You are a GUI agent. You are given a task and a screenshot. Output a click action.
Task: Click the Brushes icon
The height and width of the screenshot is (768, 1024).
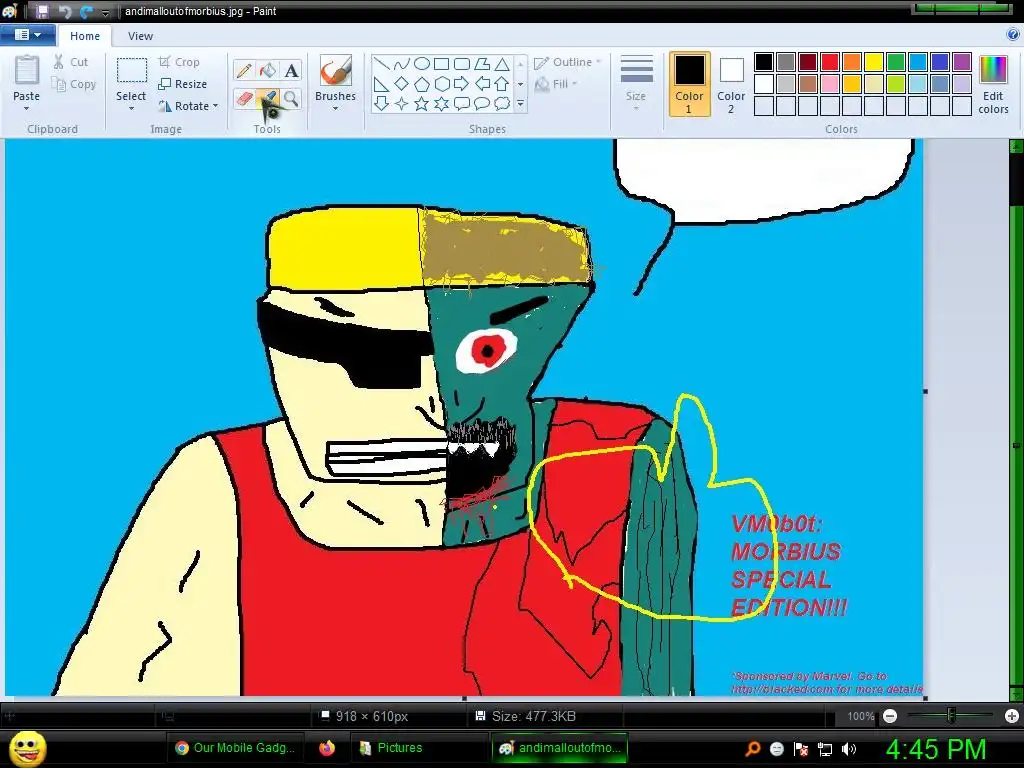pyautogui.click(x=336, y=70)
